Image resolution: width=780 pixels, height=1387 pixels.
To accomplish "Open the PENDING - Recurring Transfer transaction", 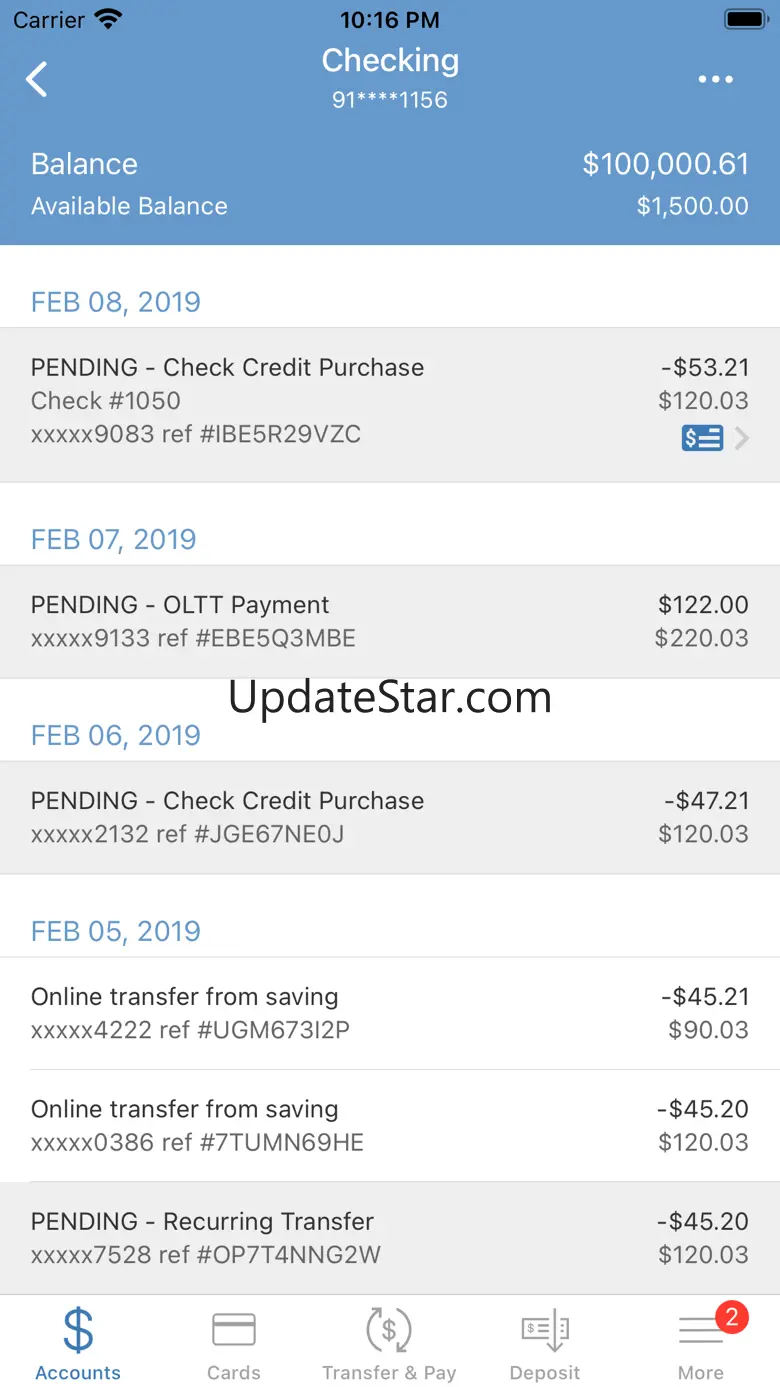I will click(390, 1238).
